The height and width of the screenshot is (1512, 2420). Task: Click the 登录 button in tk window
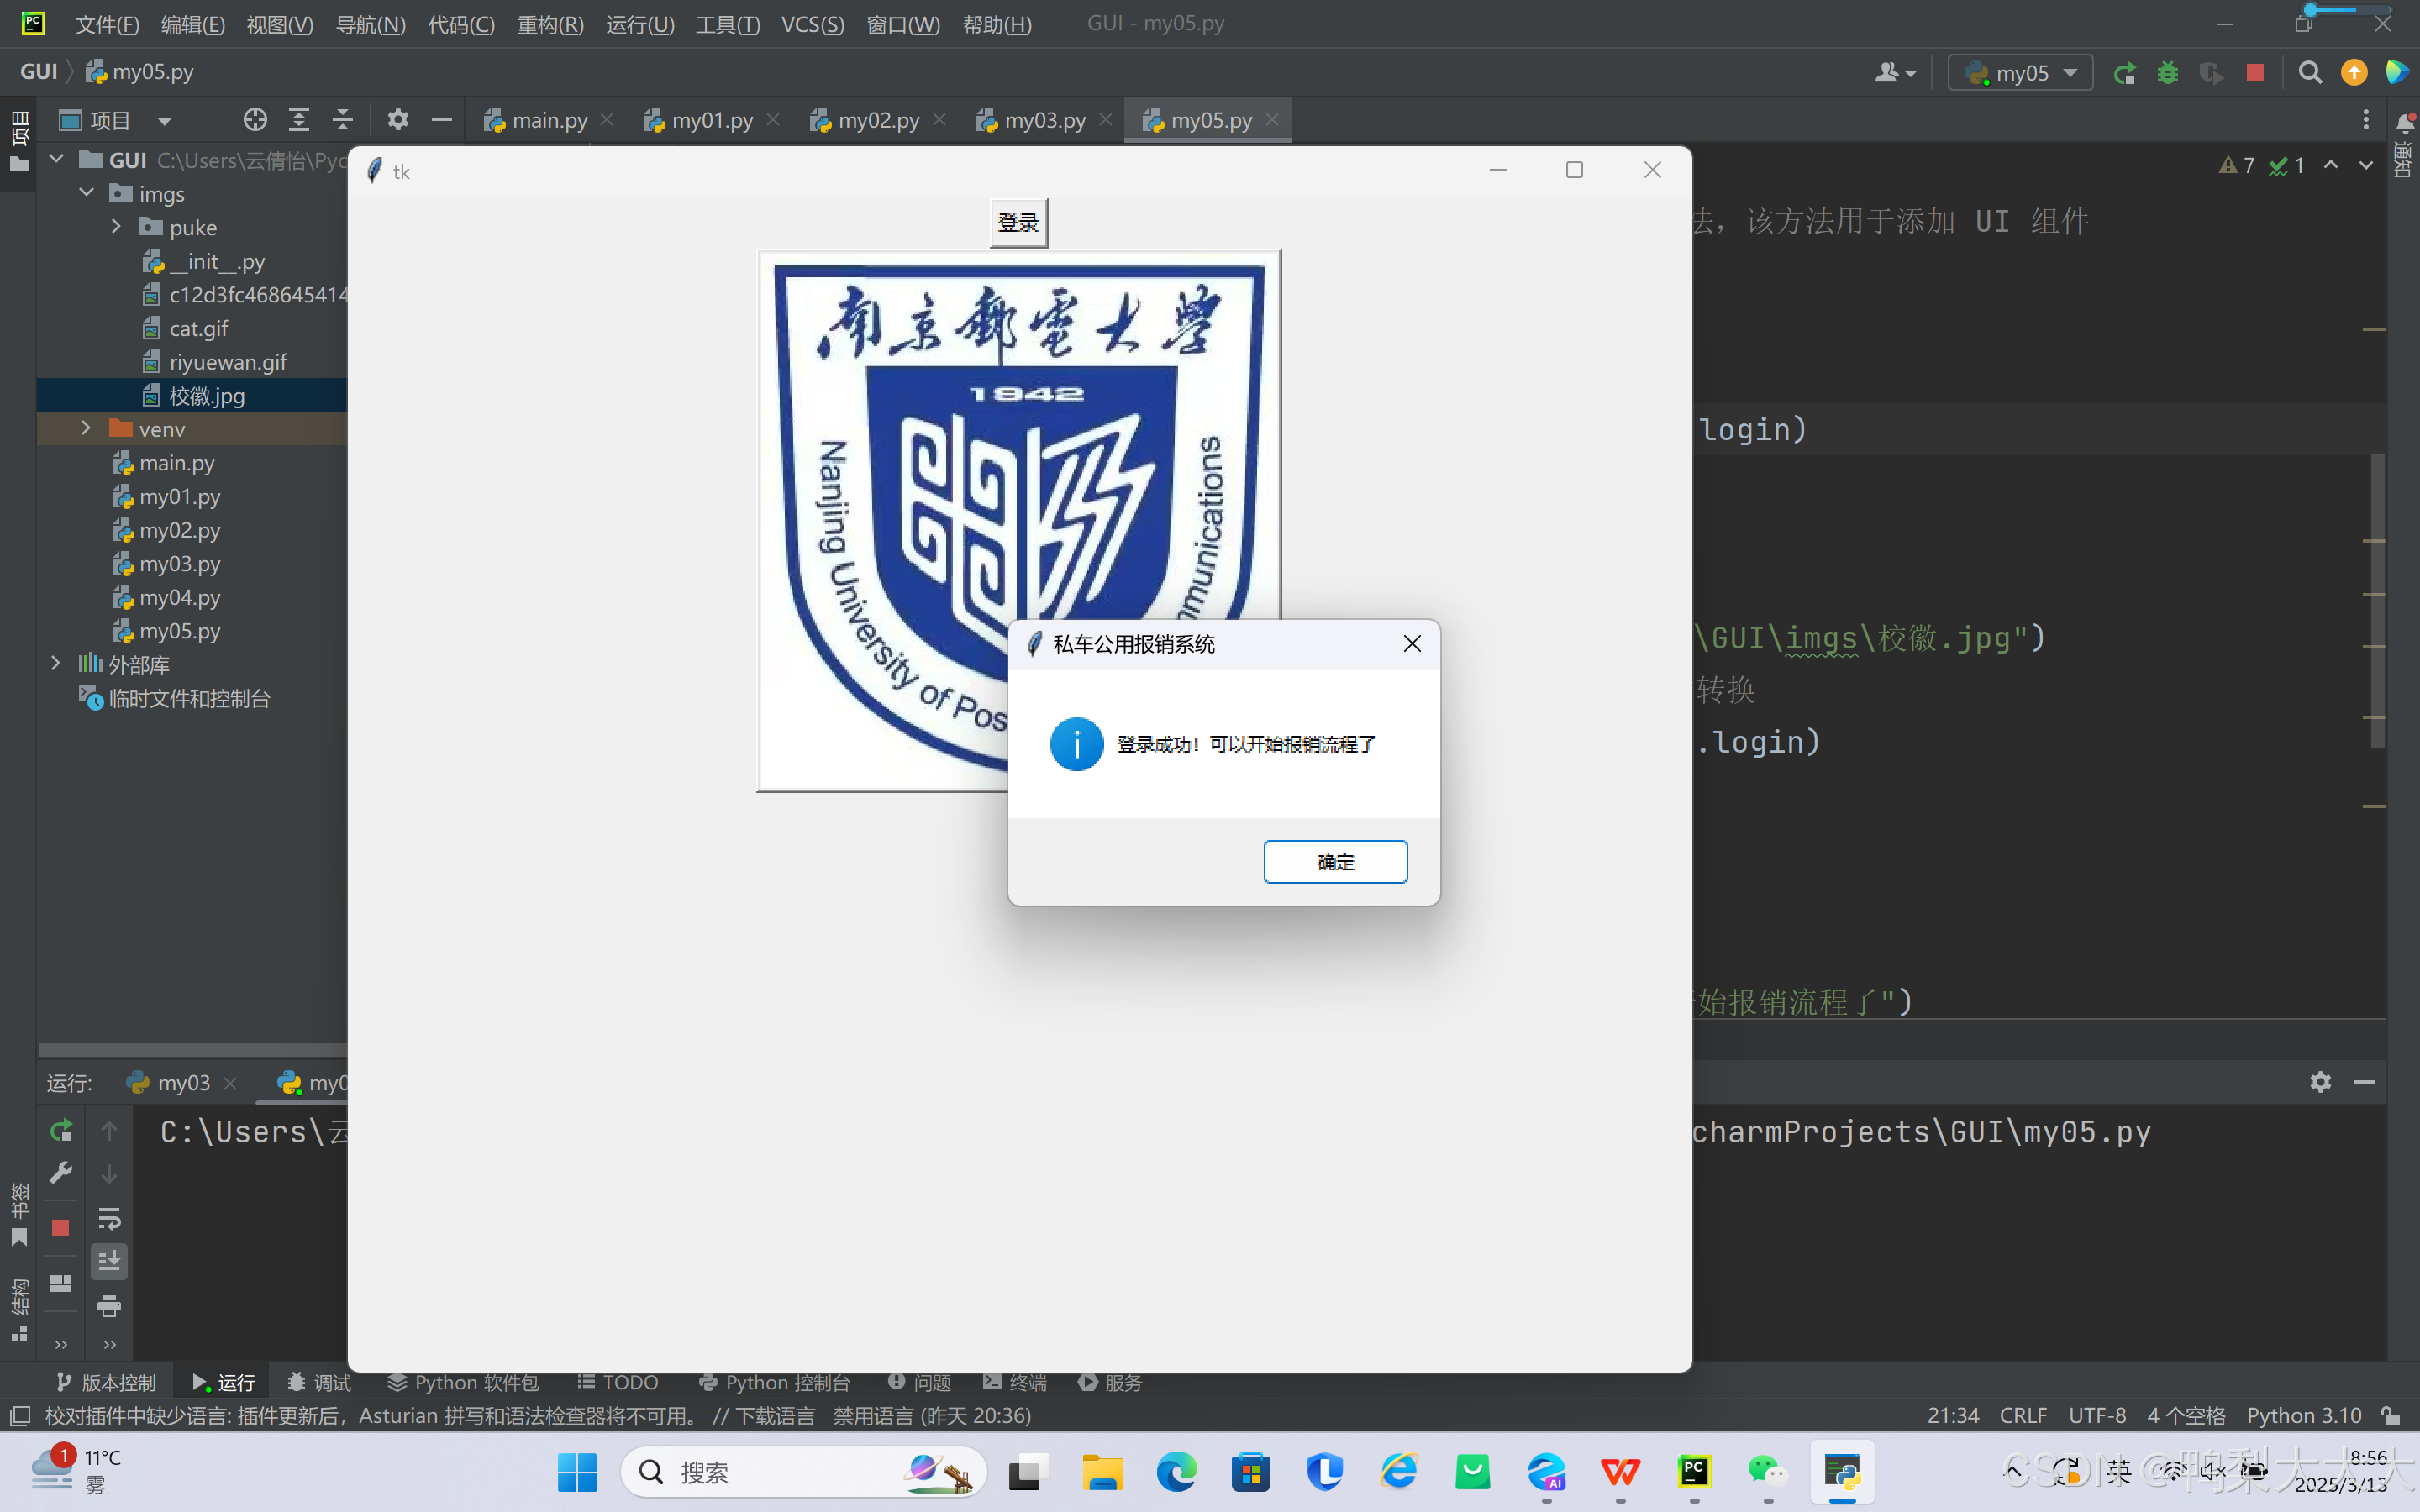click(x=1018, y=222)
